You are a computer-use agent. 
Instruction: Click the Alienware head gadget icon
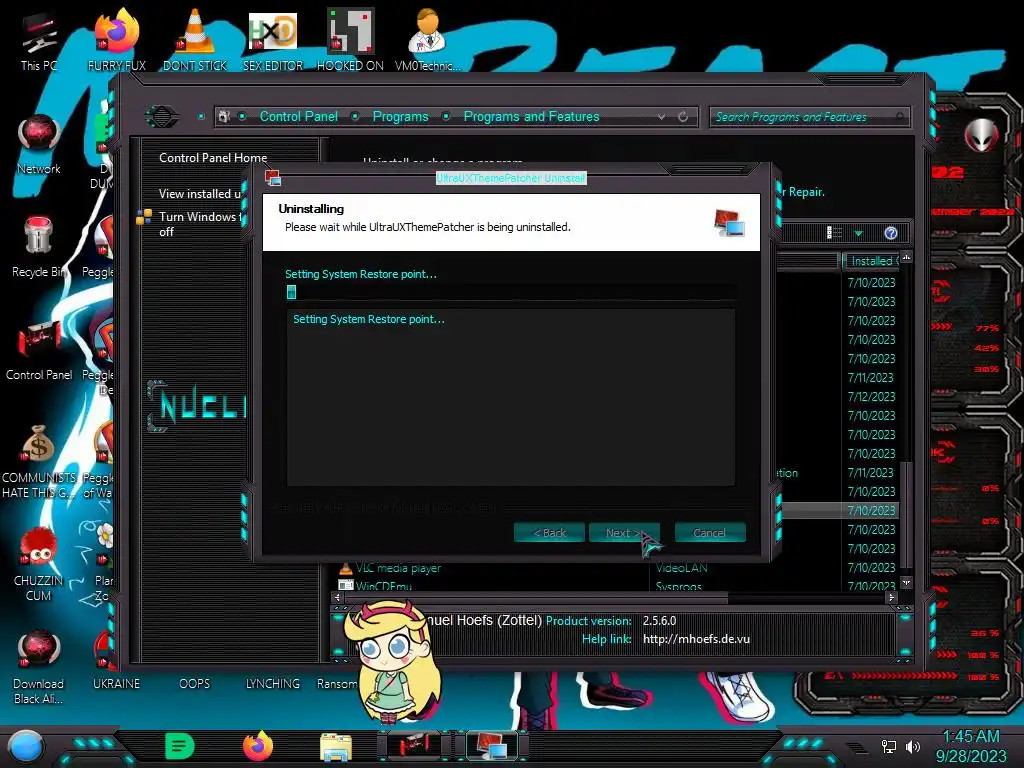pos(981,136)
